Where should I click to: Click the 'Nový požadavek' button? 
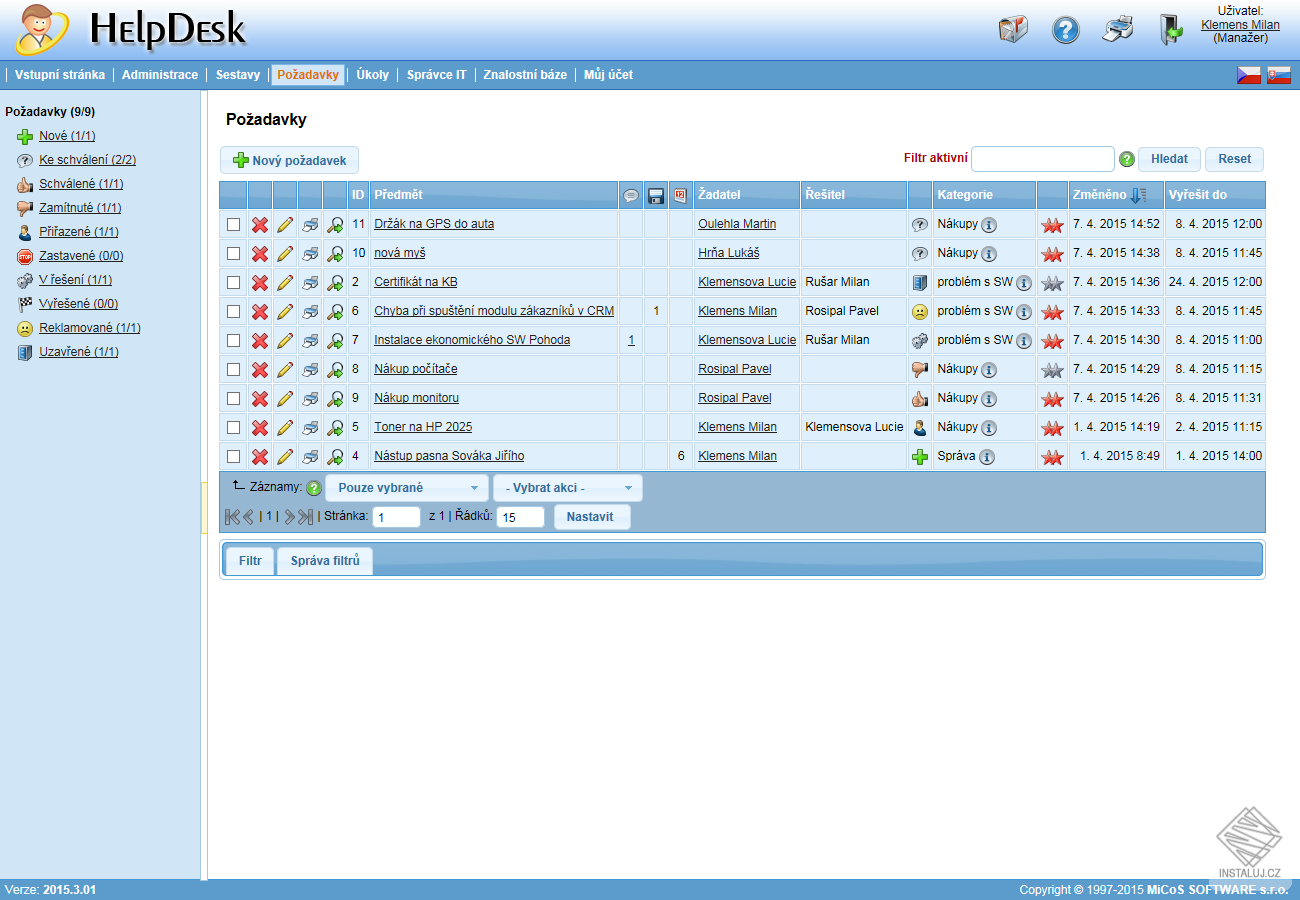coord(289,160)
